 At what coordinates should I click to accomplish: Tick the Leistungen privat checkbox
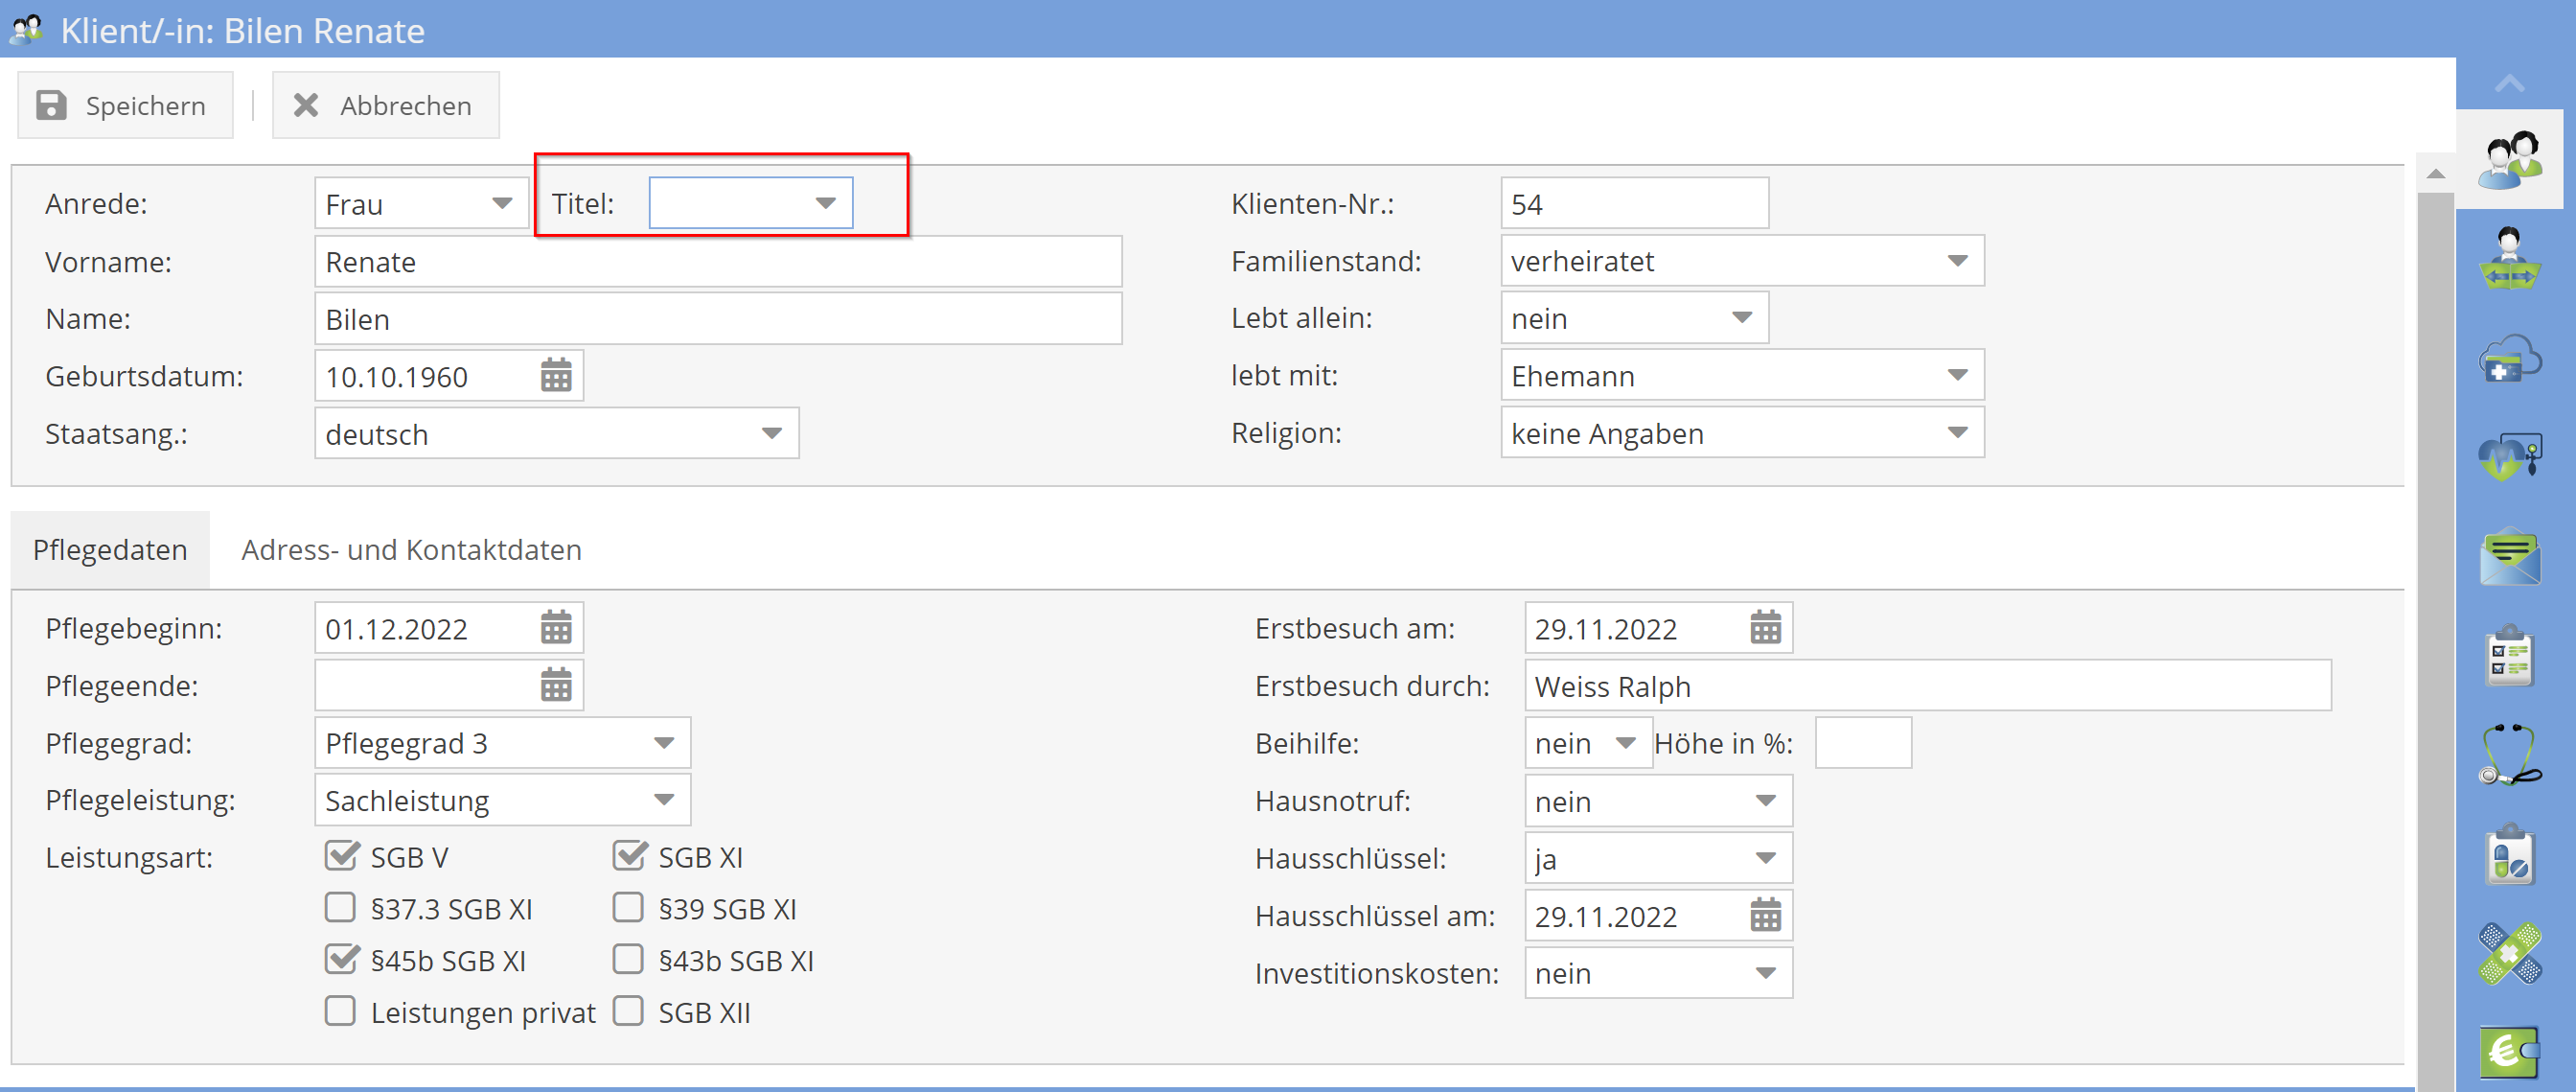(341, 1011)
